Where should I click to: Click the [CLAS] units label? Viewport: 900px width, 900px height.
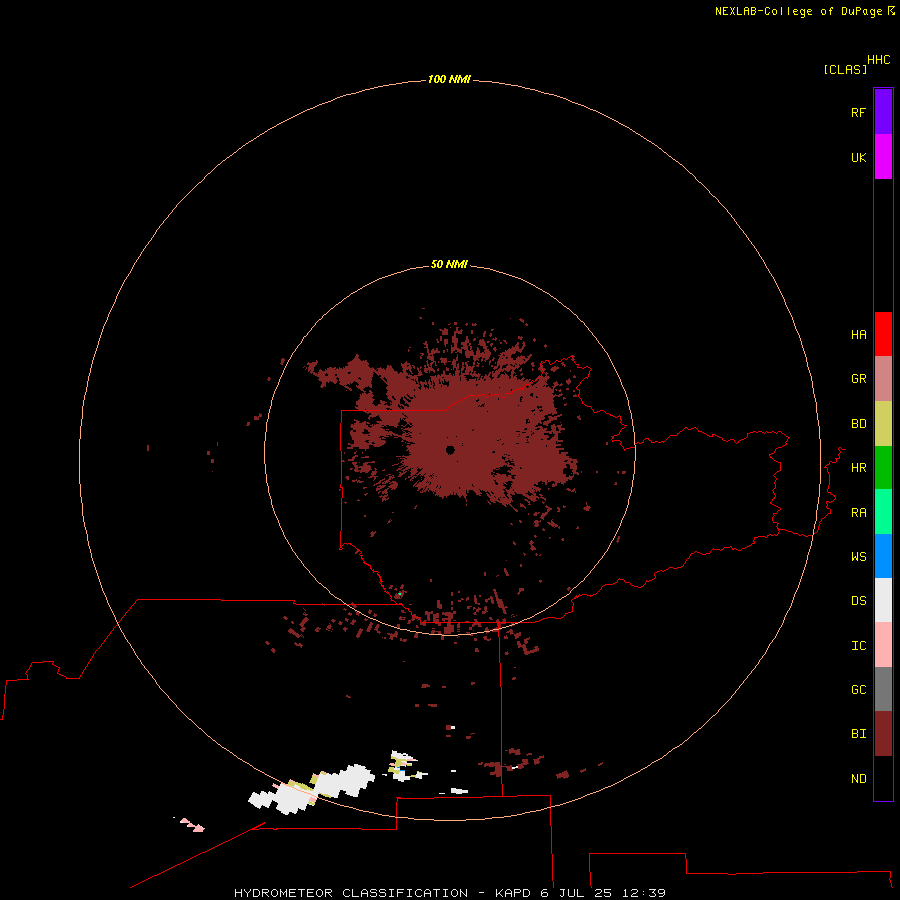[845, 69]
